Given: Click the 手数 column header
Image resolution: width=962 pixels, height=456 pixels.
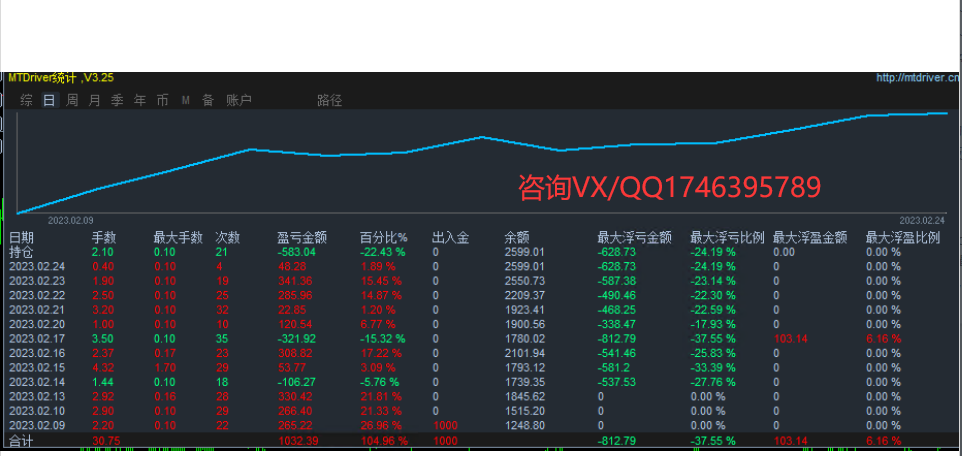Looking at the screenshot, I should coord(104,238).
